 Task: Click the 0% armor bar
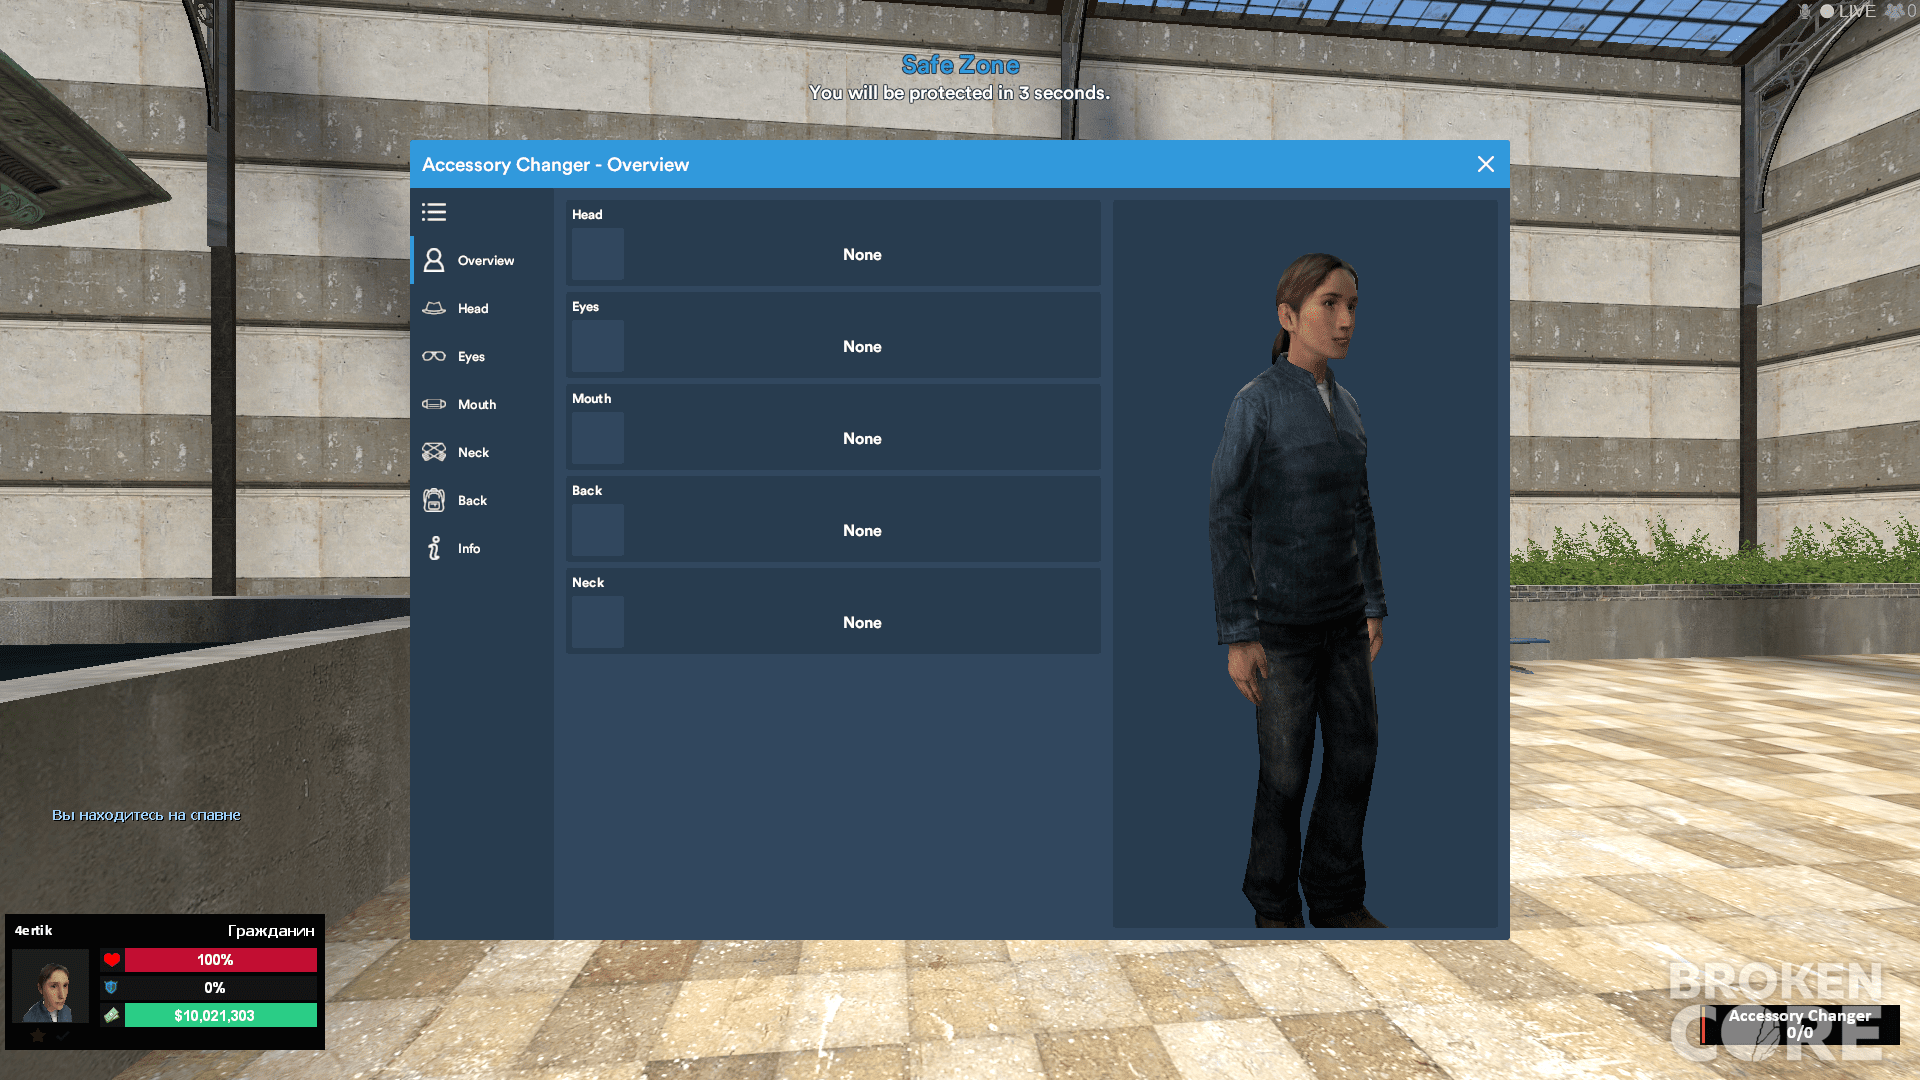coord(221,988)
